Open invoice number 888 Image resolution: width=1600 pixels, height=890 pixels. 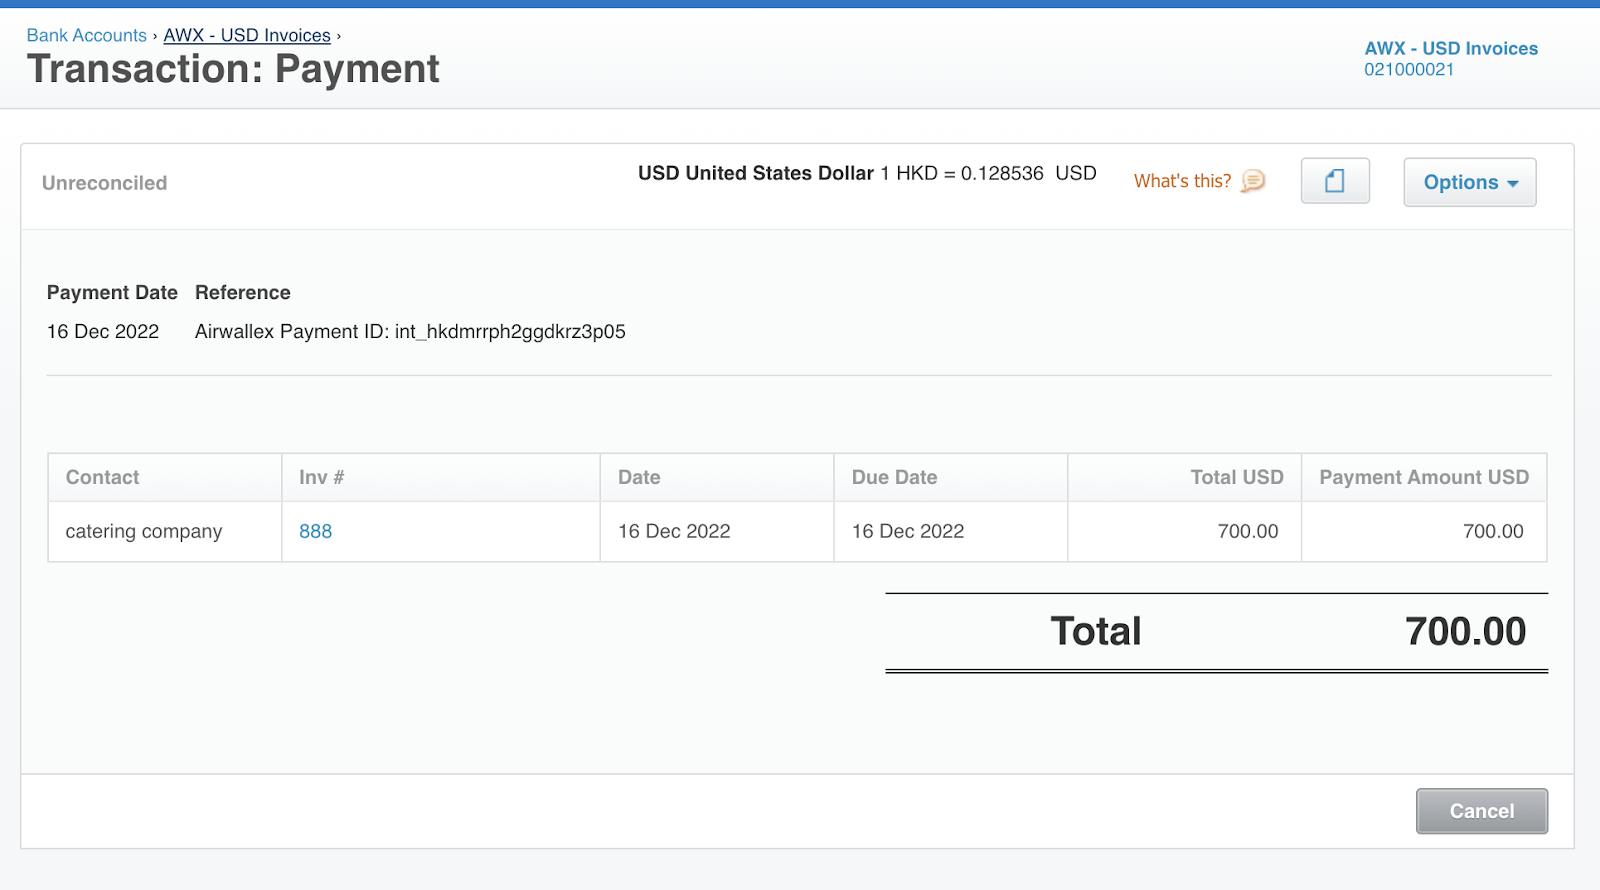pos(315,531)
